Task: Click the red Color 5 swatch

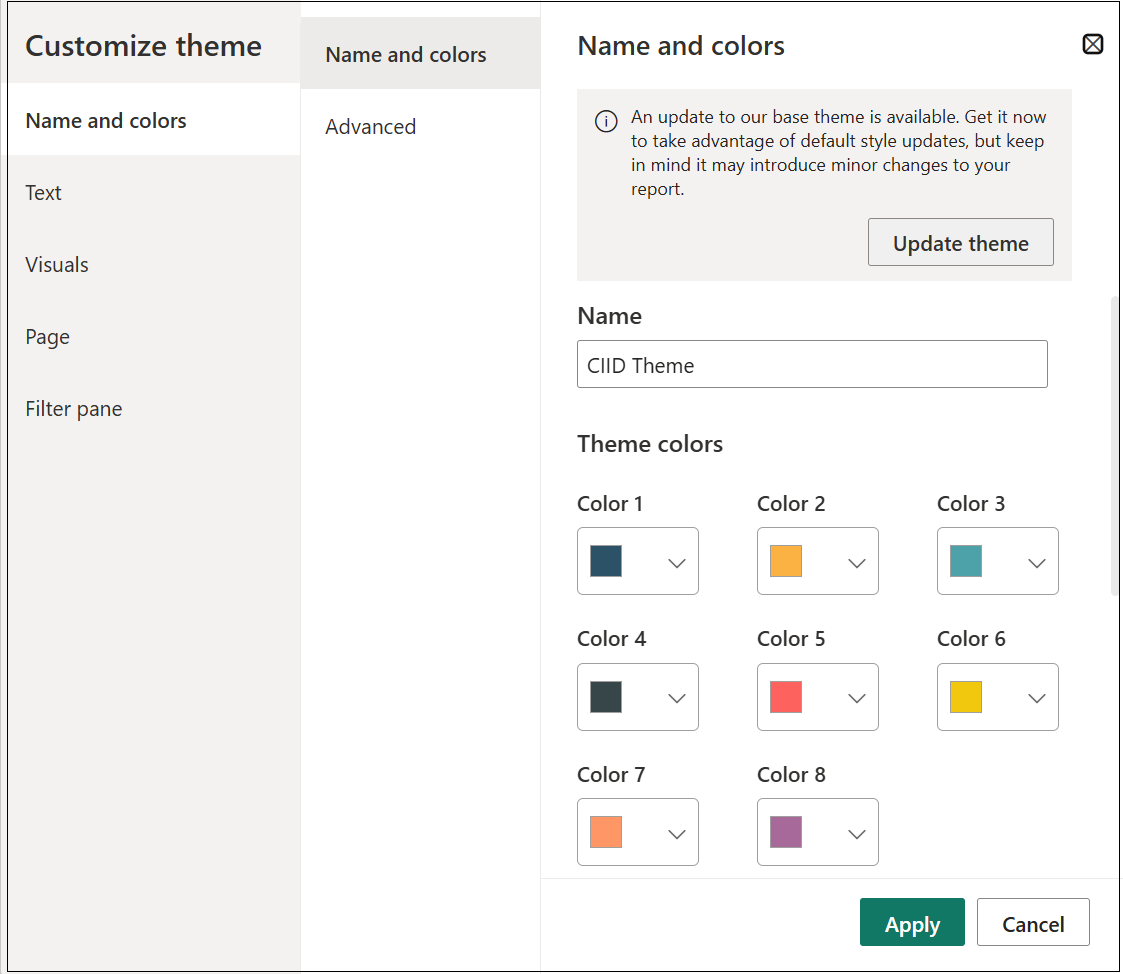Action: 786,697
